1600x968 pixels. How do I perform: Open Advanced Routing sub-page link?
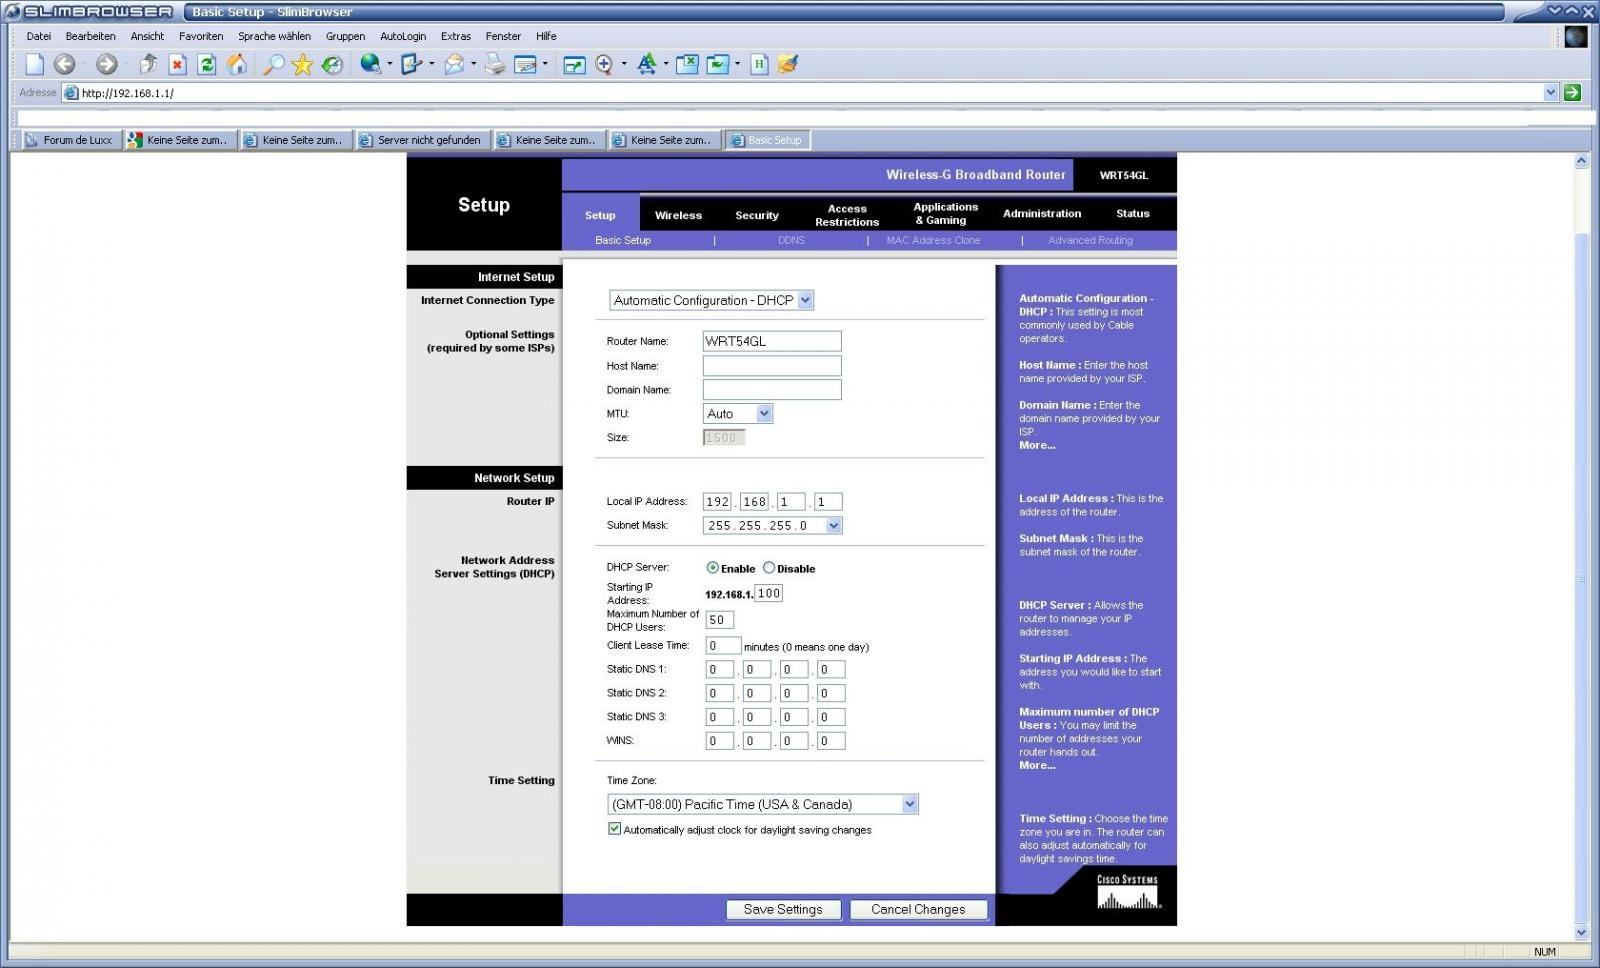pyautogui.click(x=1090, y=240)
